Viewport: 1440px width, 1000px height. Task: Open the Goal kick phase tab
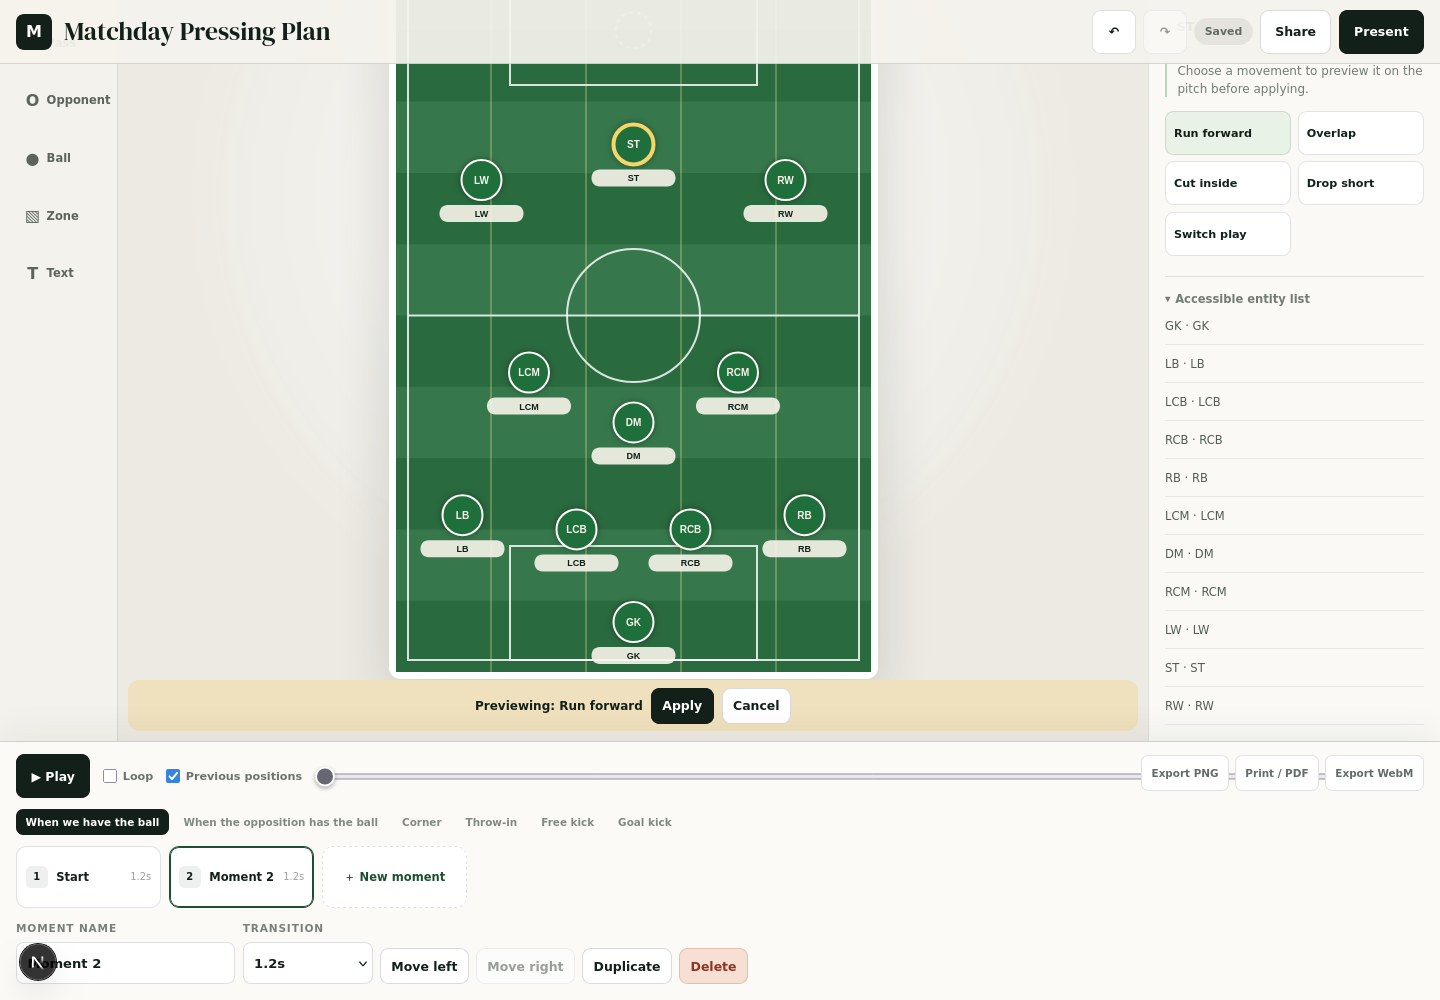click(645, 822)
